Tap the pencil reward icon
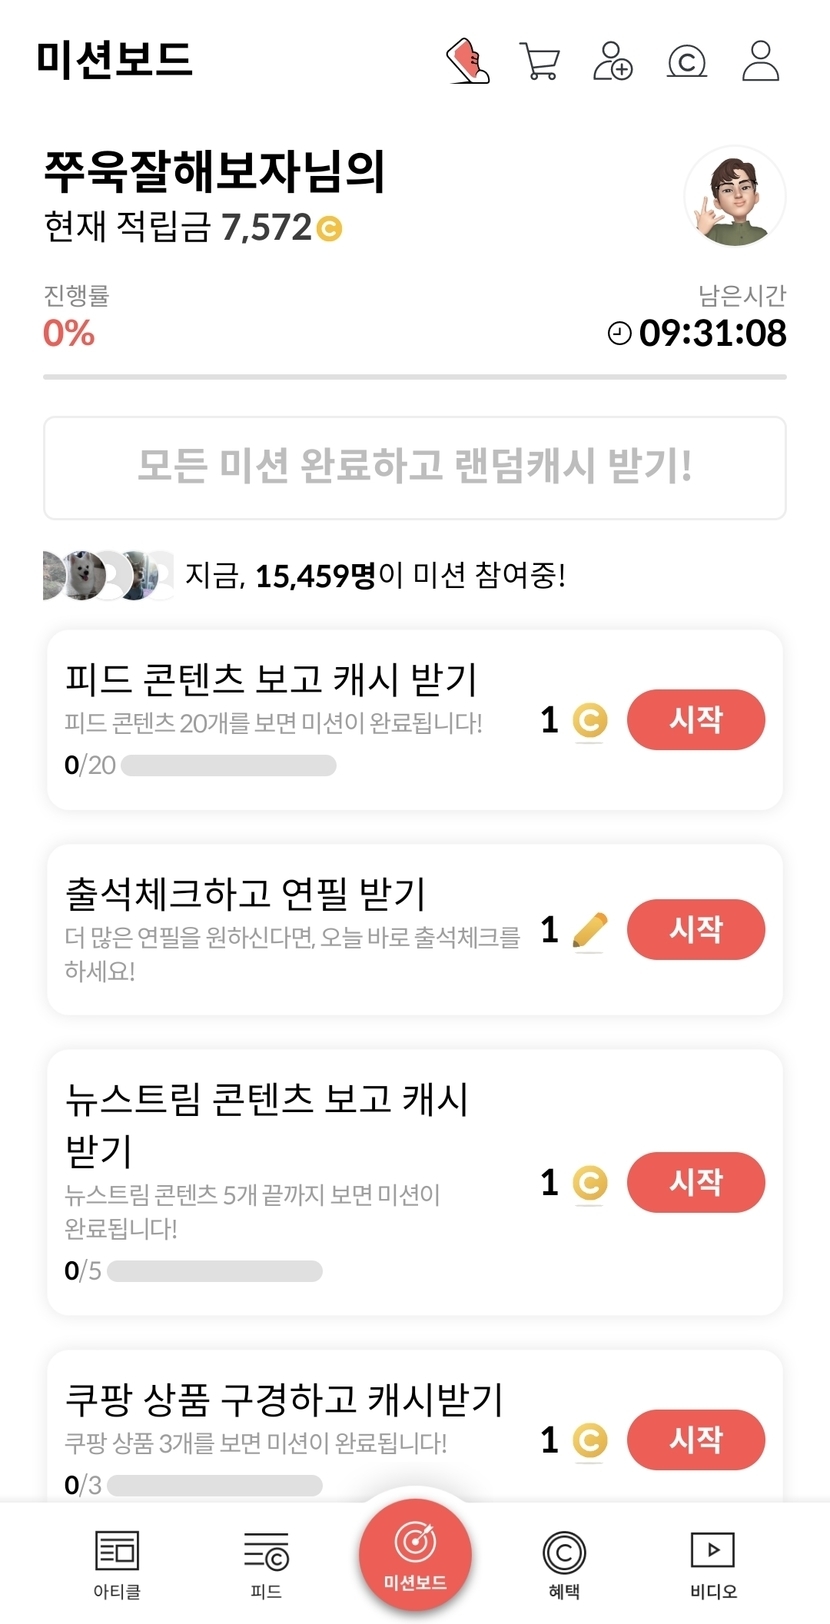The height and width of the screenshot is (1624, 830). [590, 930]
